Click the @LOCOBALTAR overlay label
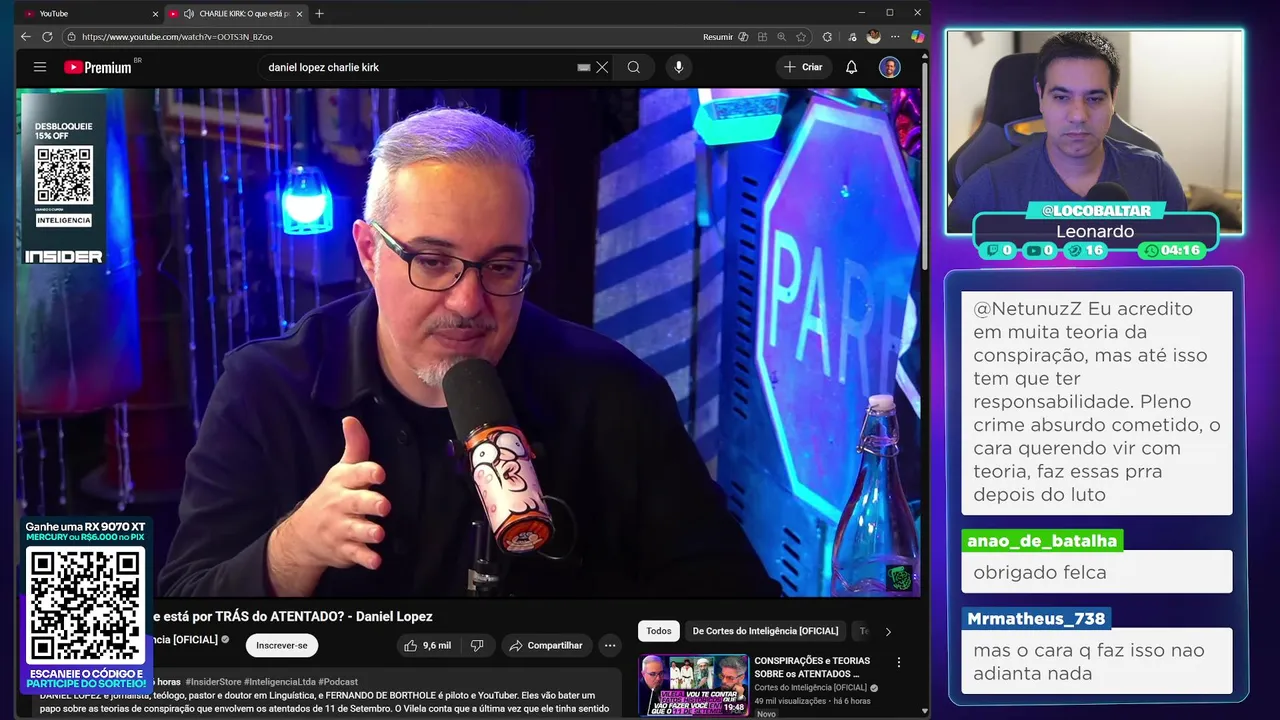This screenshot has width=1280, height=720. [x=1096, y=211]
